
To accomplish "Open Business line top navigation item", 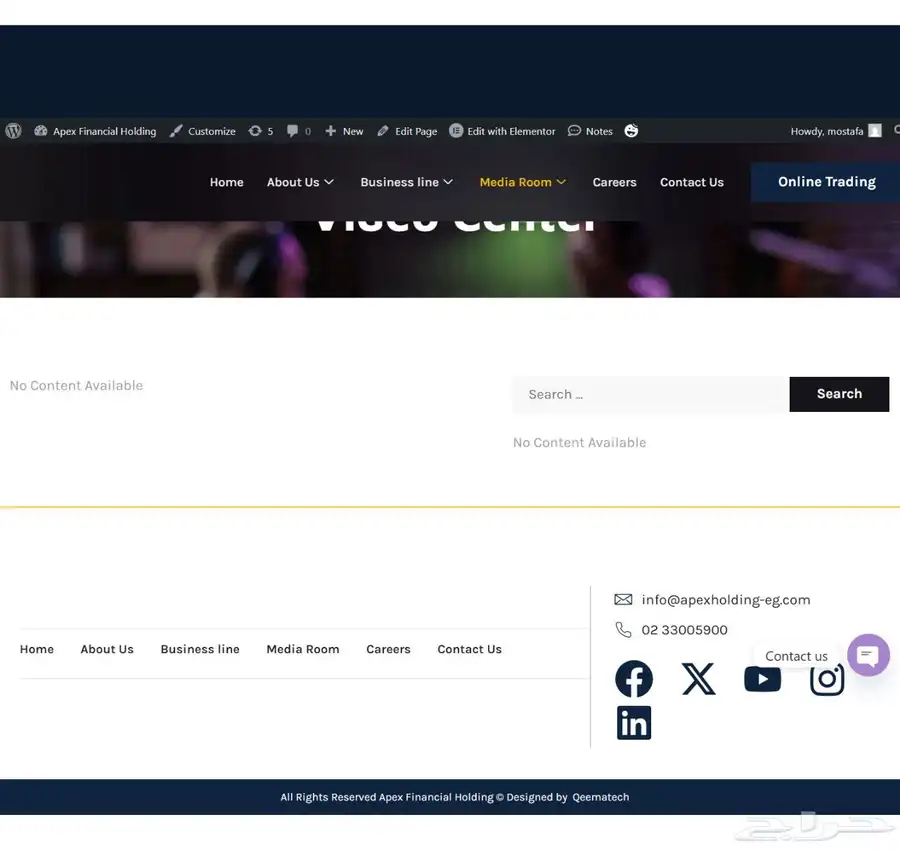I will pos(399,182).
